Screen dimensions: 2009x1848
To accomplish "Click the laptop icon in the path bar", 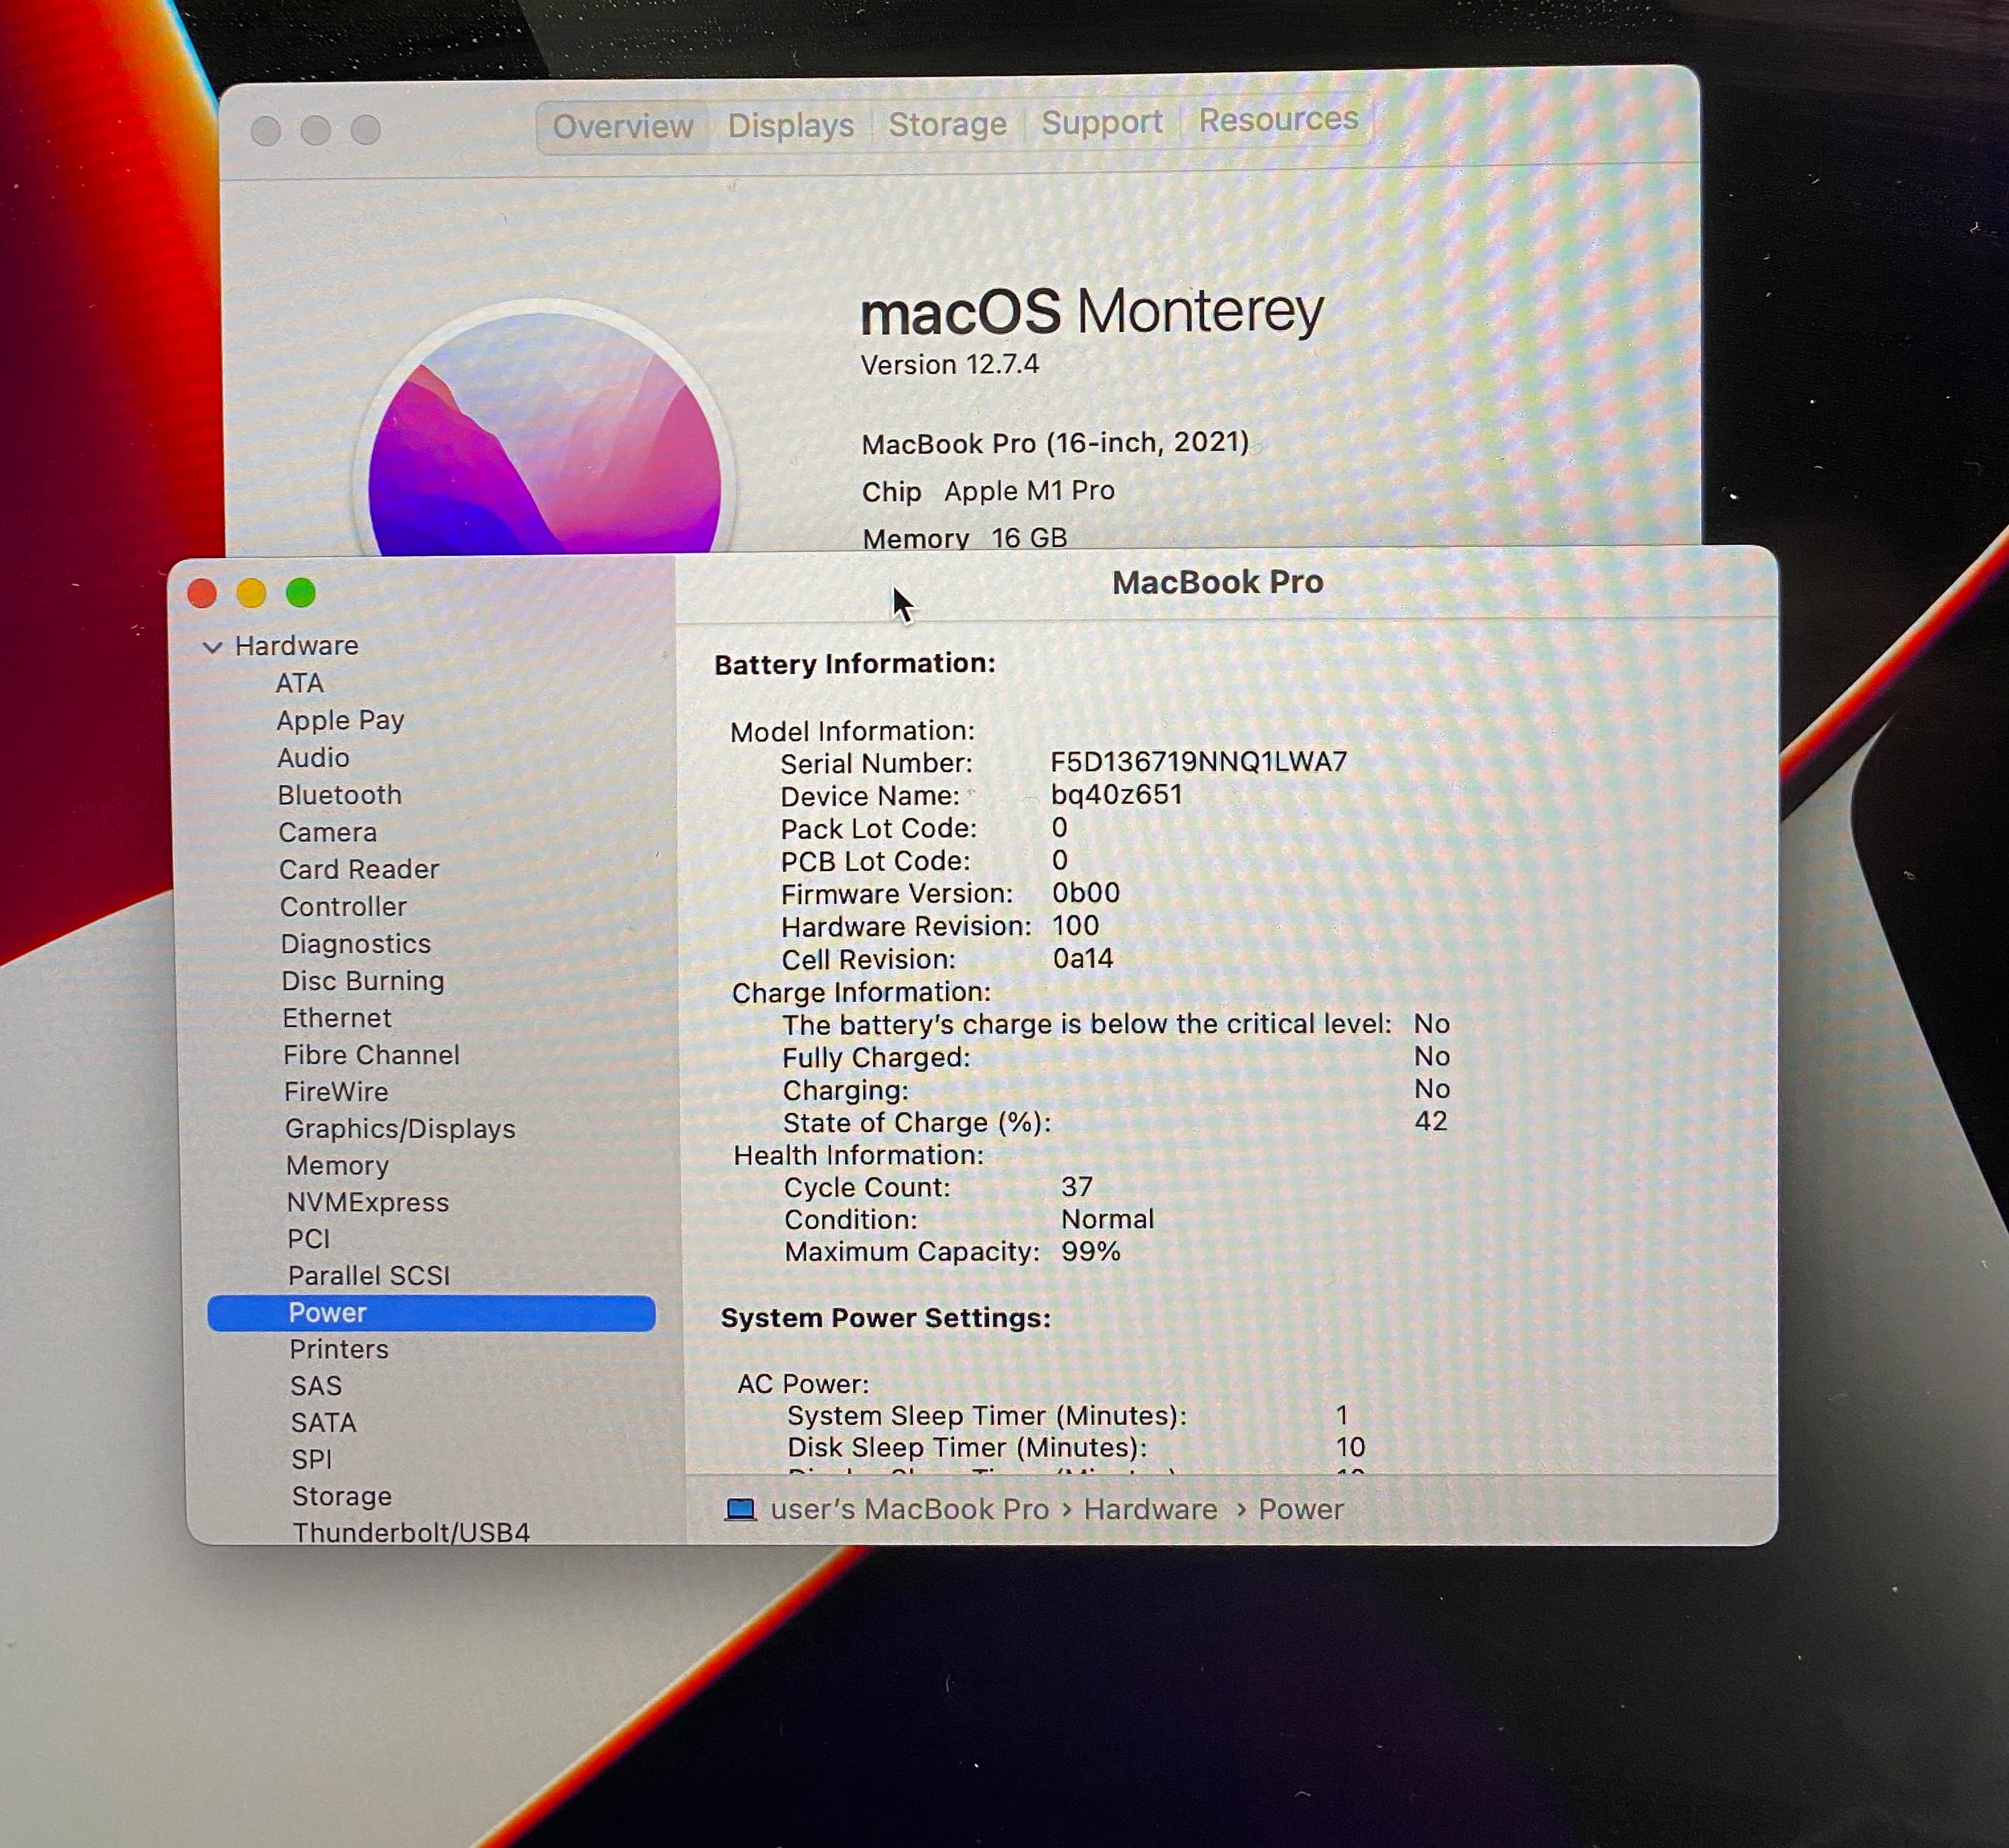I will pos(740,1509).
